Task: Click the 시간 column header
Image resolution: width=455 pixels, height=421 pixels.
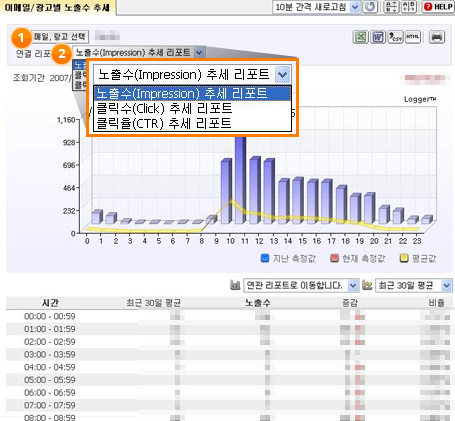Action: (50, 303)
